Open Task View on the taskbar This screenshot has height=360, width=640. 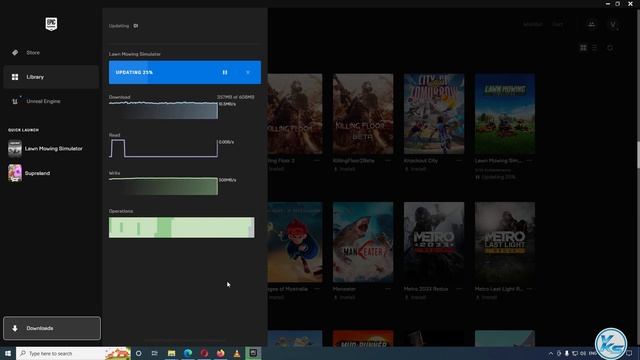(155, 353)
